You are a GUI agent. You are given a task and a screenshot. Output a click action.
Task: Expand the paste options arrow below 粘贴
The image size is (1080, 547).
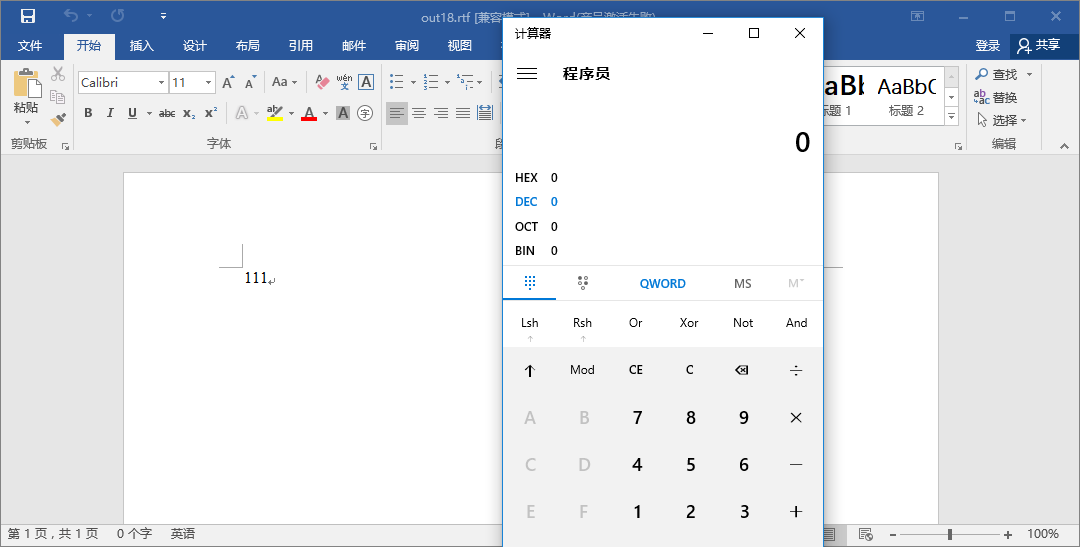pyautogui.click(x=27, y=123)
